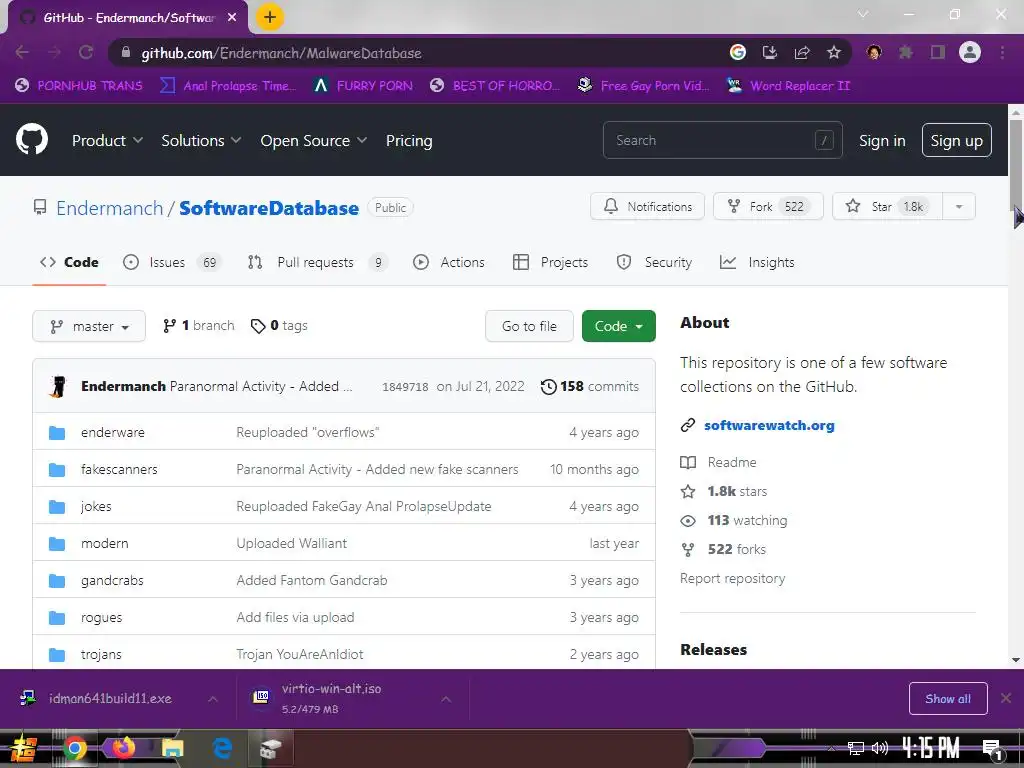1024x768 pixels.
Task: Open the rogues folder
Action: (x=101, y=617)
